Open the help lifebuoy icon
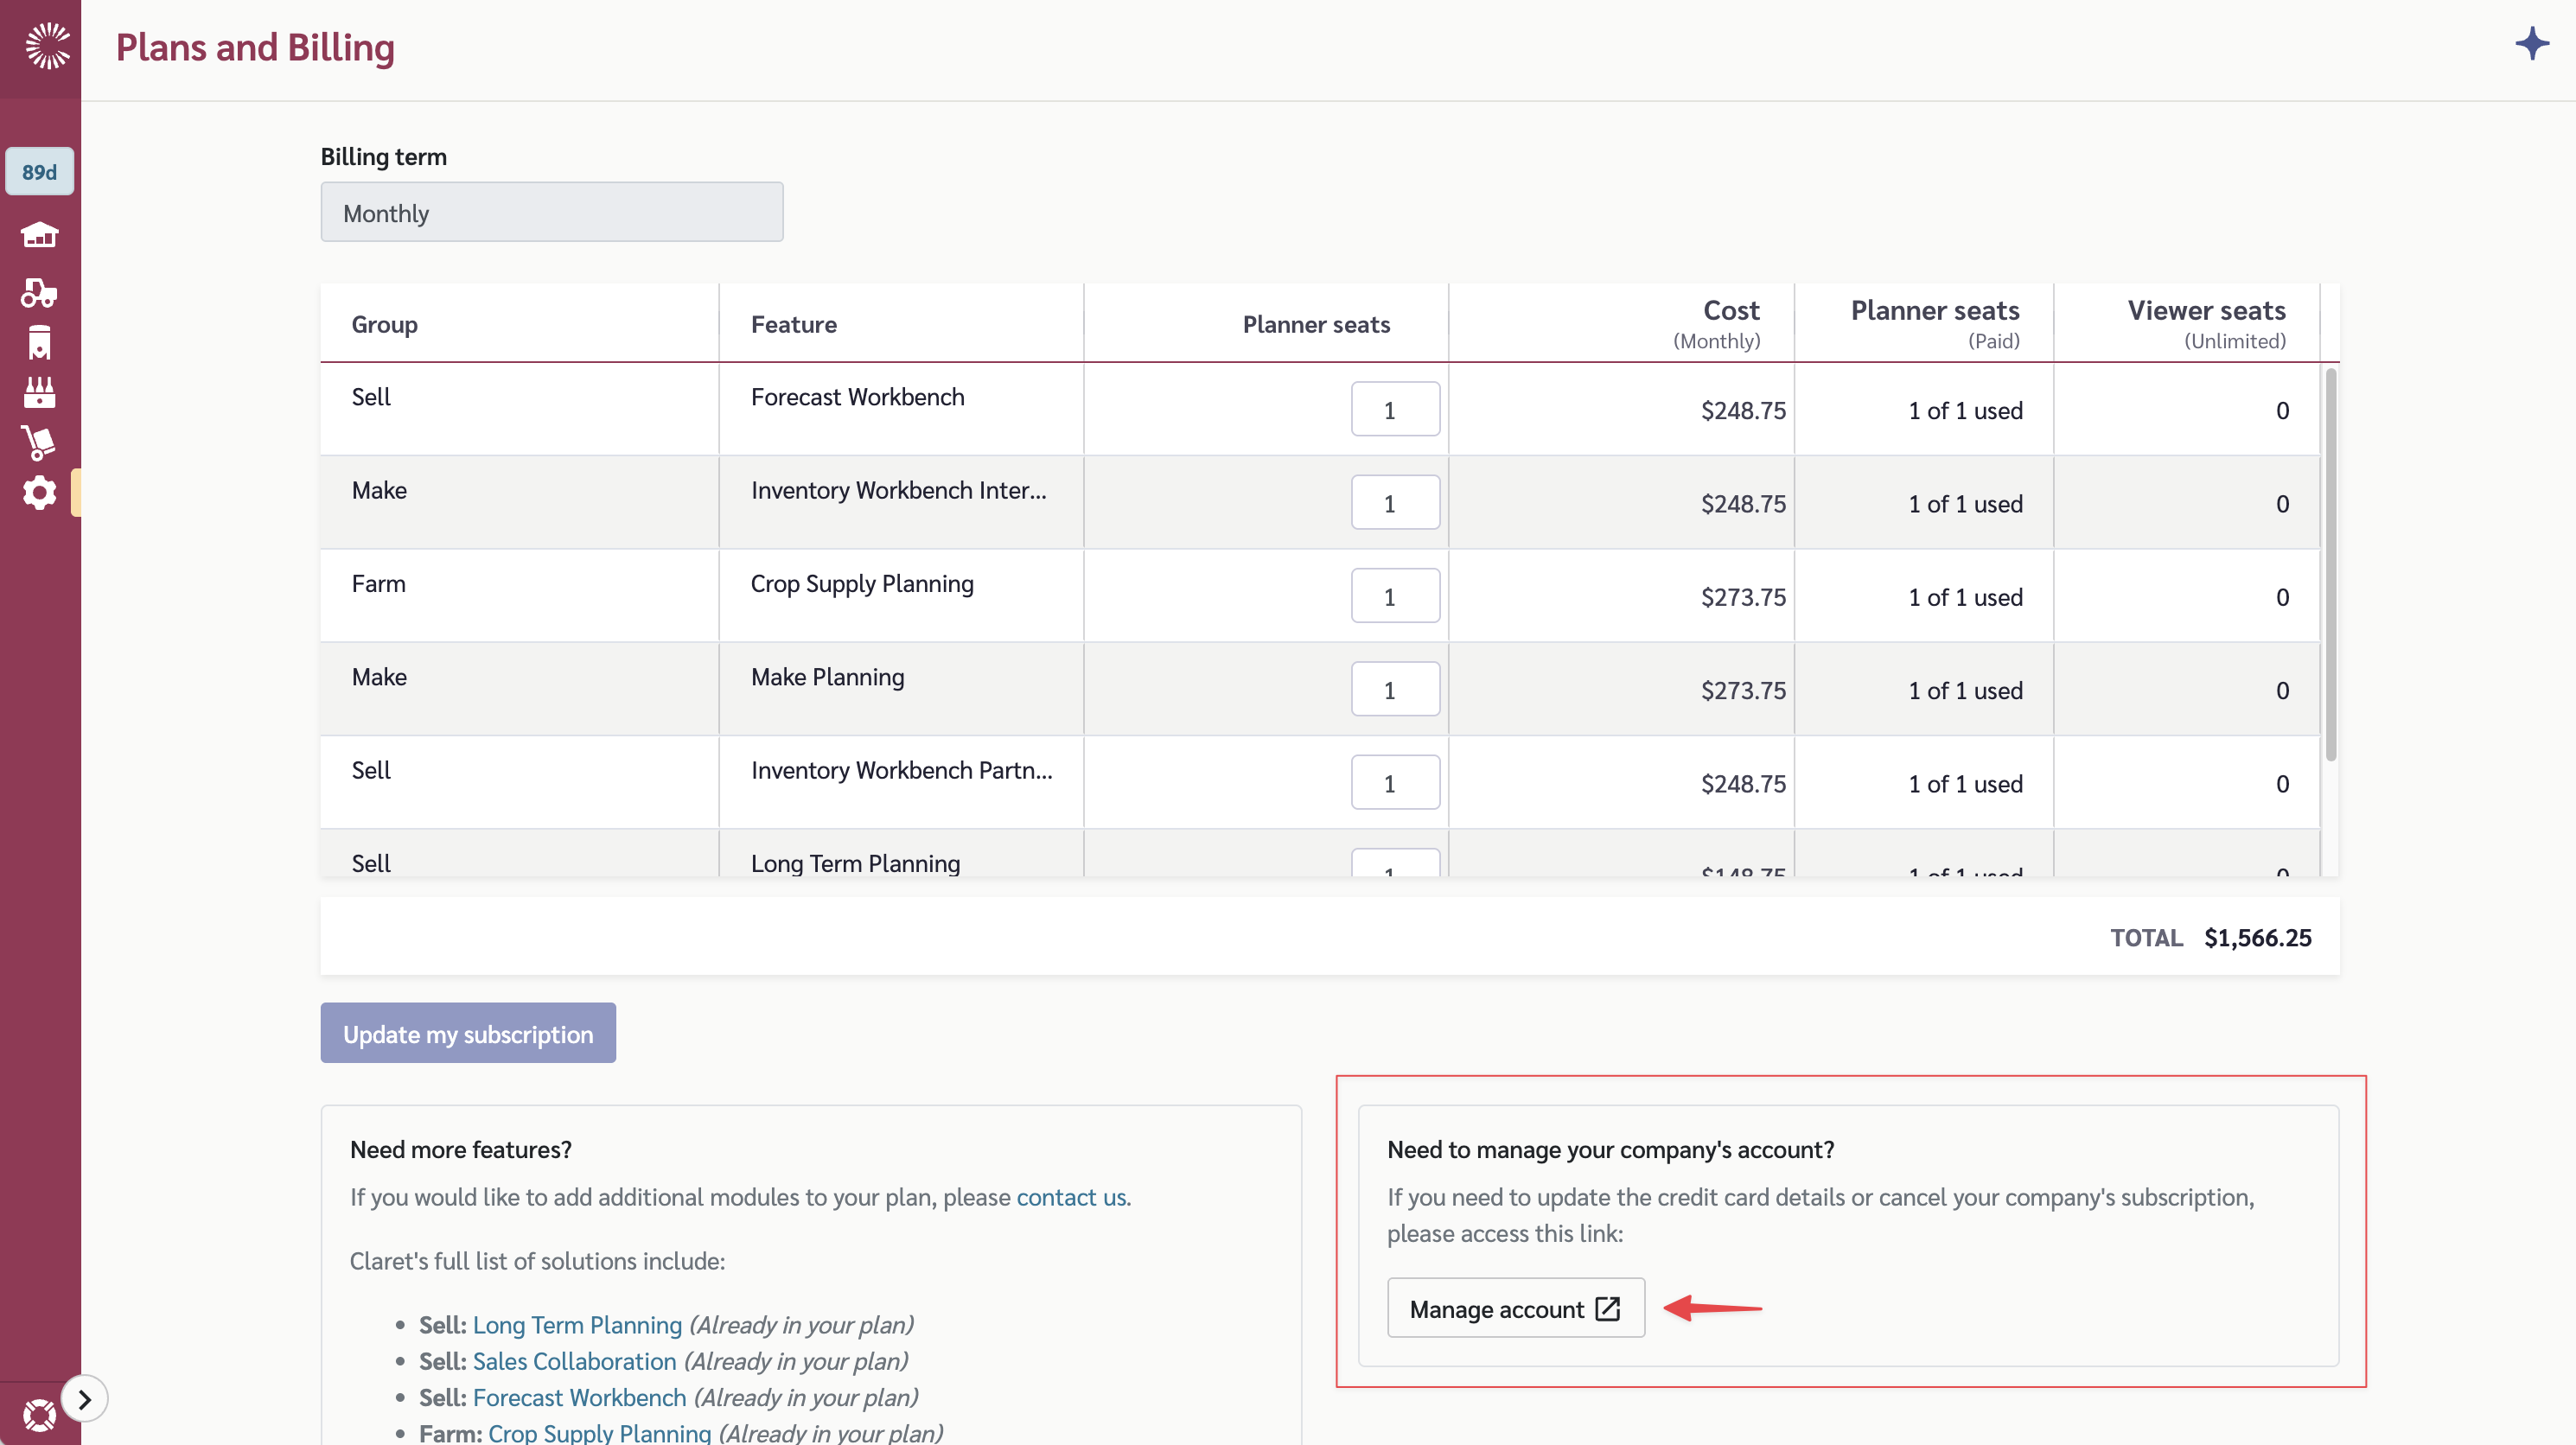Screen dimensions: 2576x1445 point(39,1414)
